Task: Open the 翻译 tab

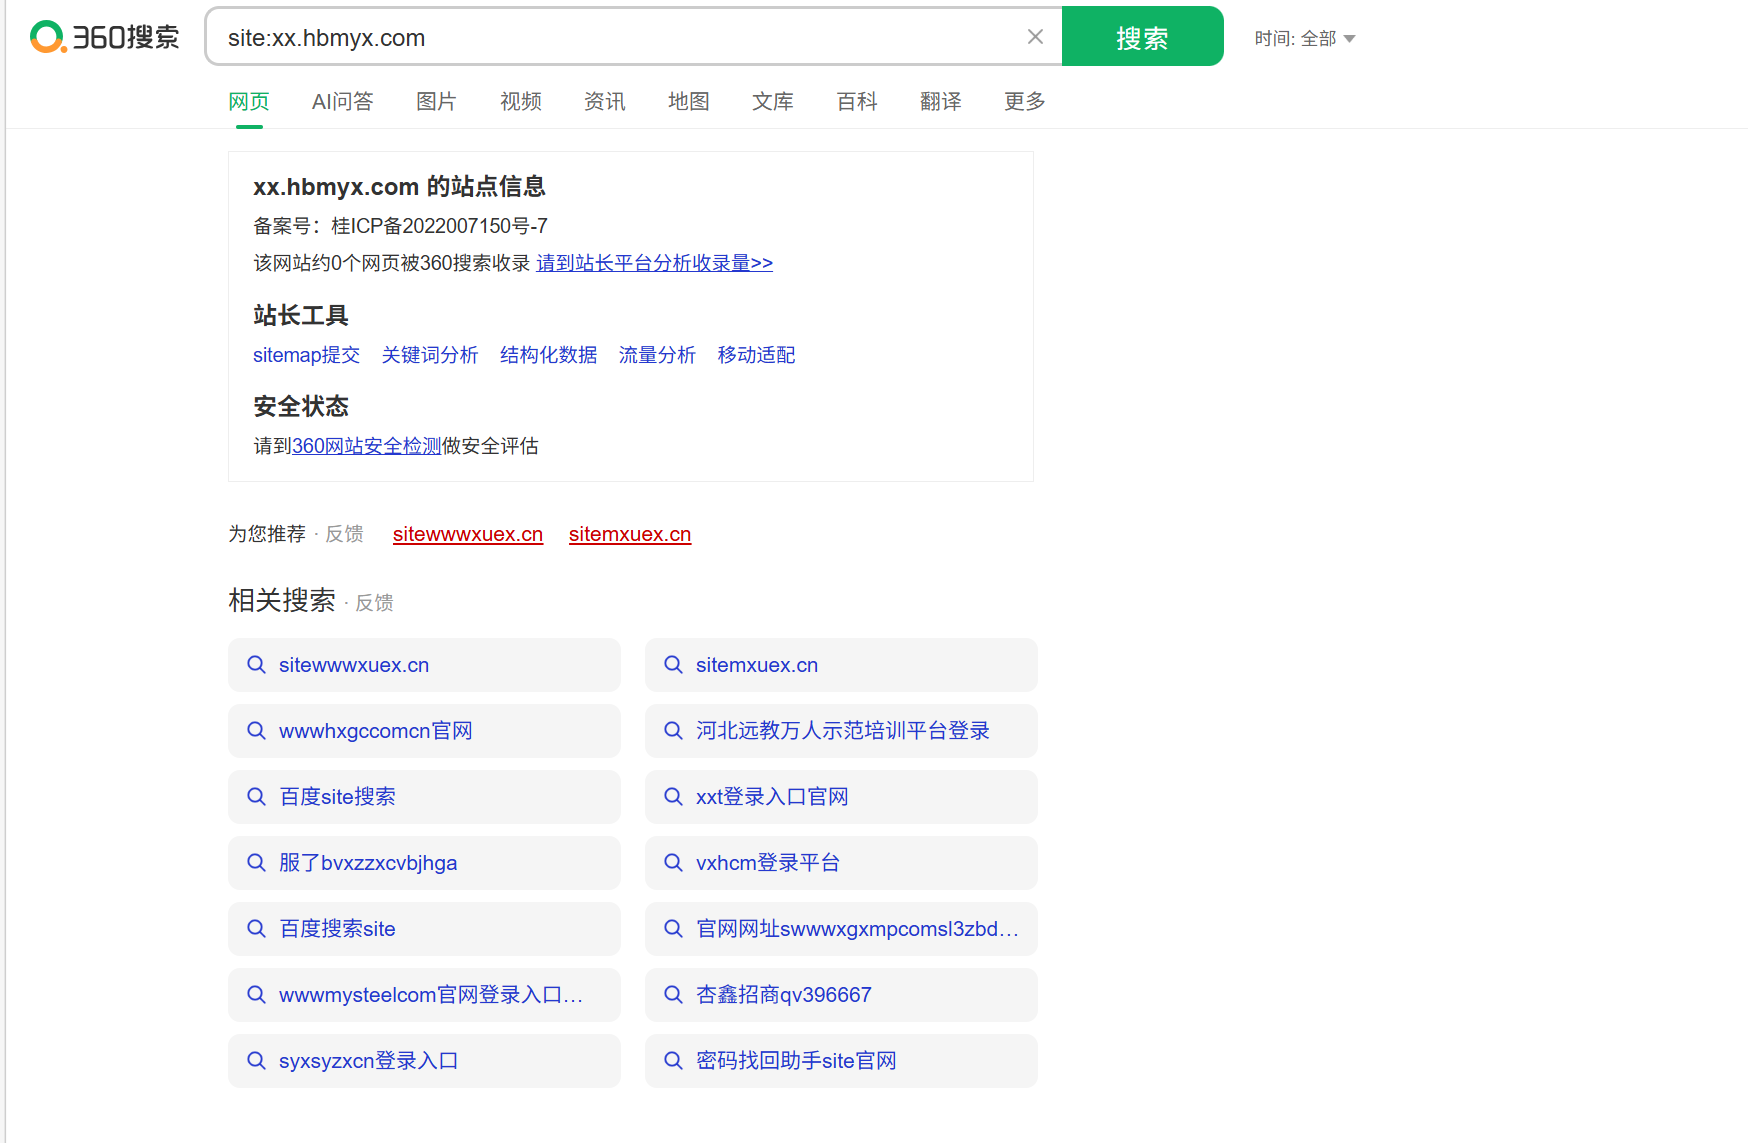Action: click(x=940, y=101)
